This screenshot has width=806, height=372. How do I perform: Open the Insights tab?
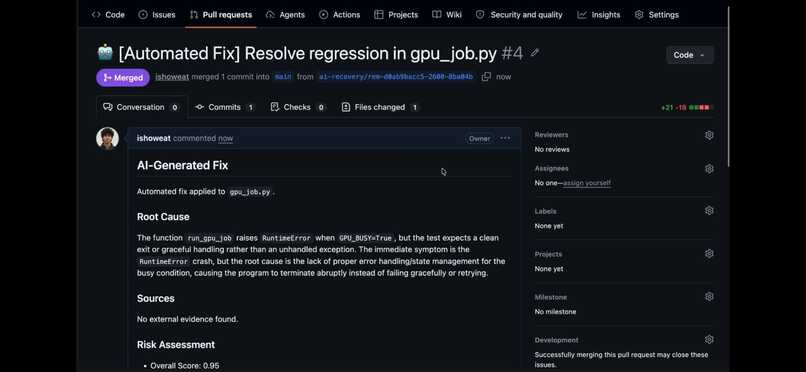pos(599,15)
